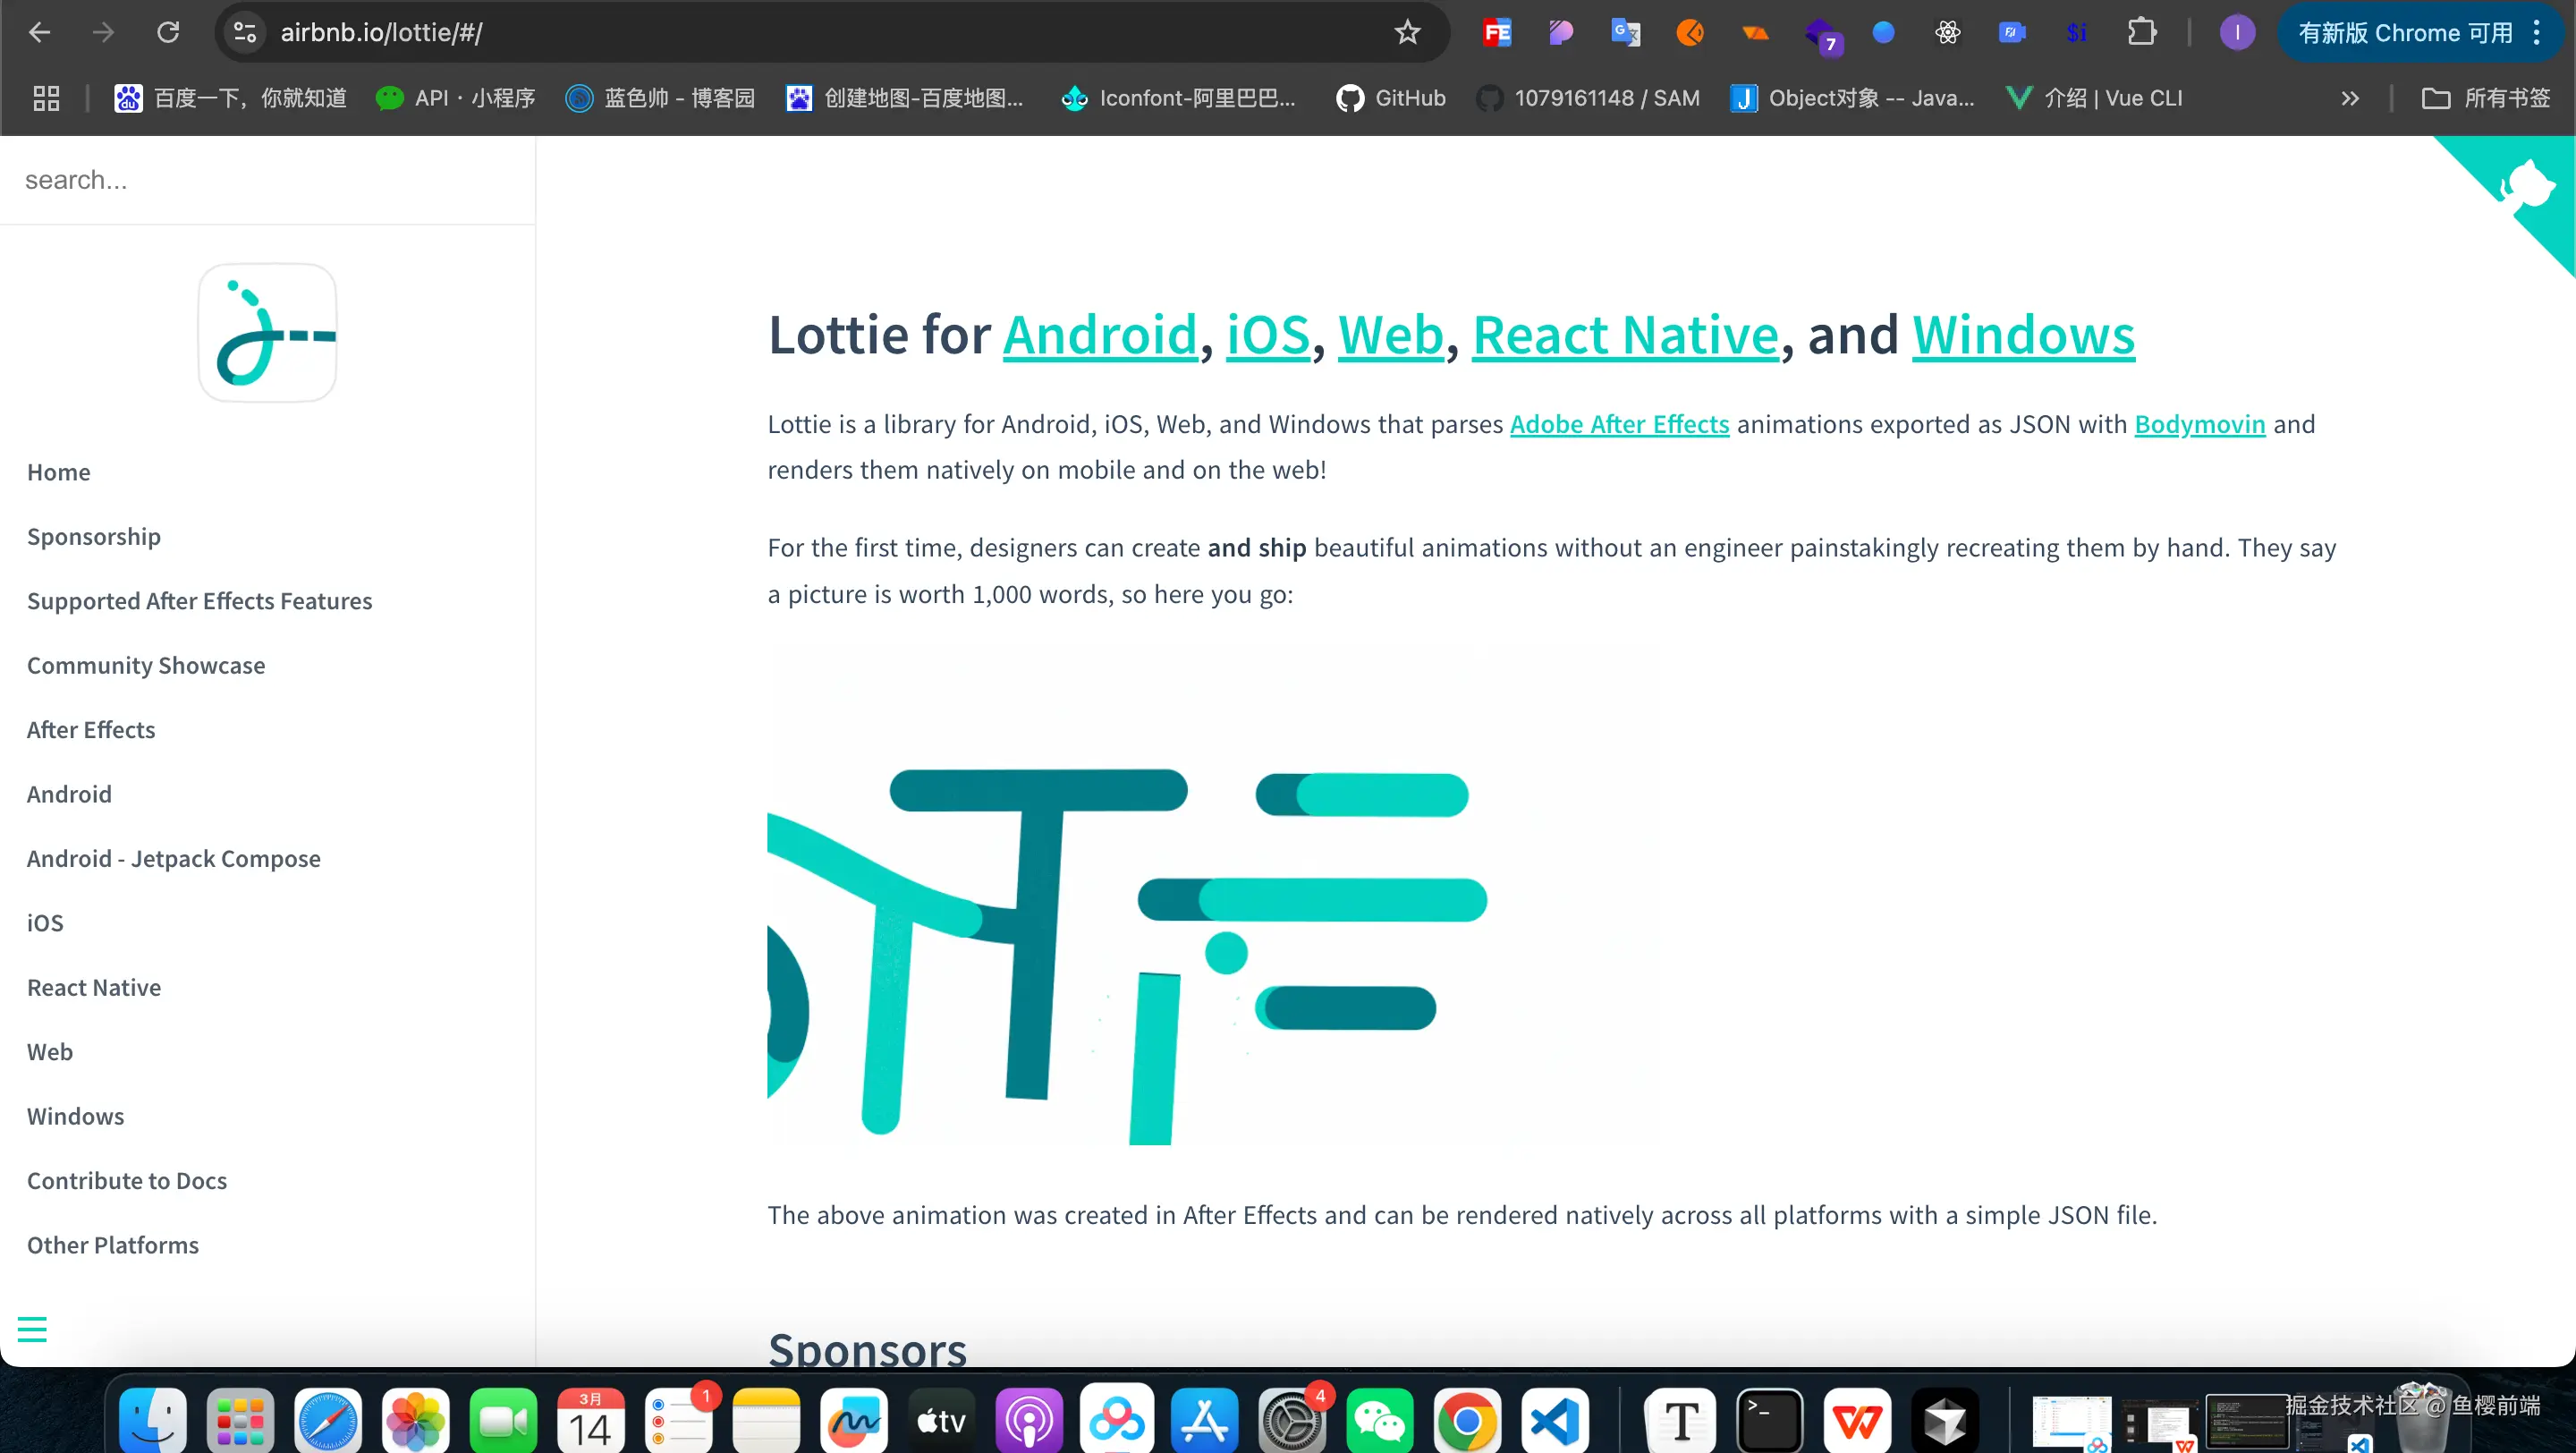Image resolution: width=2576 pixels, height=1453 pixels.
Task: Click the React Native heading link
Action: [1625, 335]
